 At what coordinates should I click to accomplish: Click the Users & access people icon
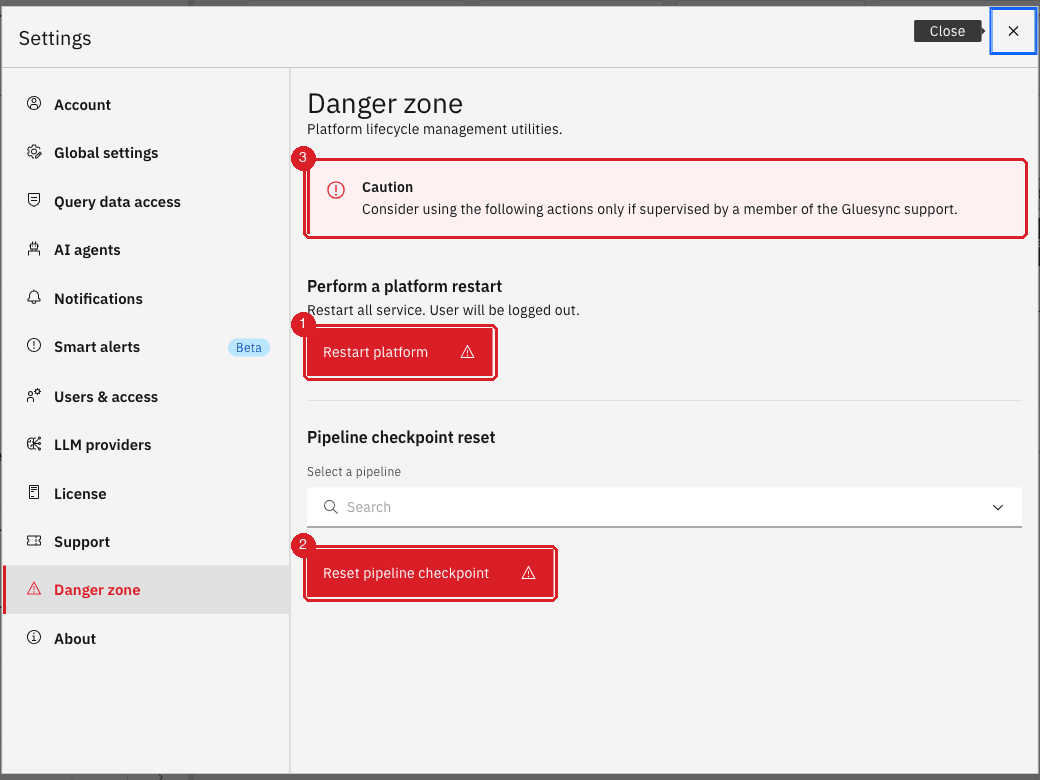pyautogui.click(x=34, y=395)
